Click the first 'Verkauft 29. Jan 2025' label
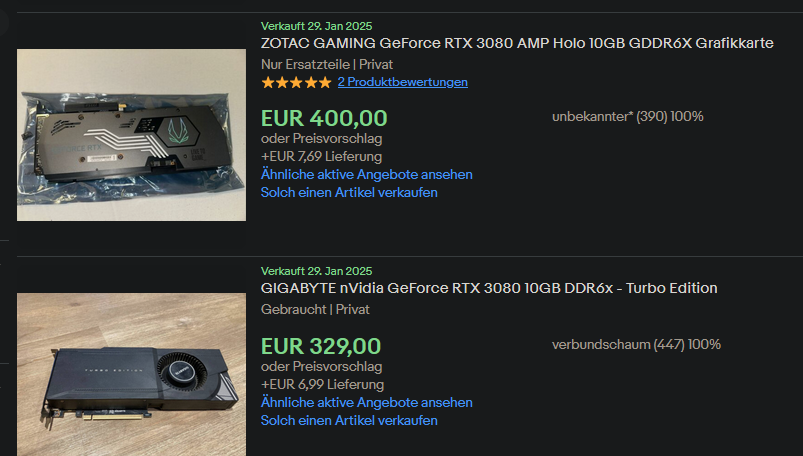The height and width of the screenshot is (456, 803). [x=316, y=26]
